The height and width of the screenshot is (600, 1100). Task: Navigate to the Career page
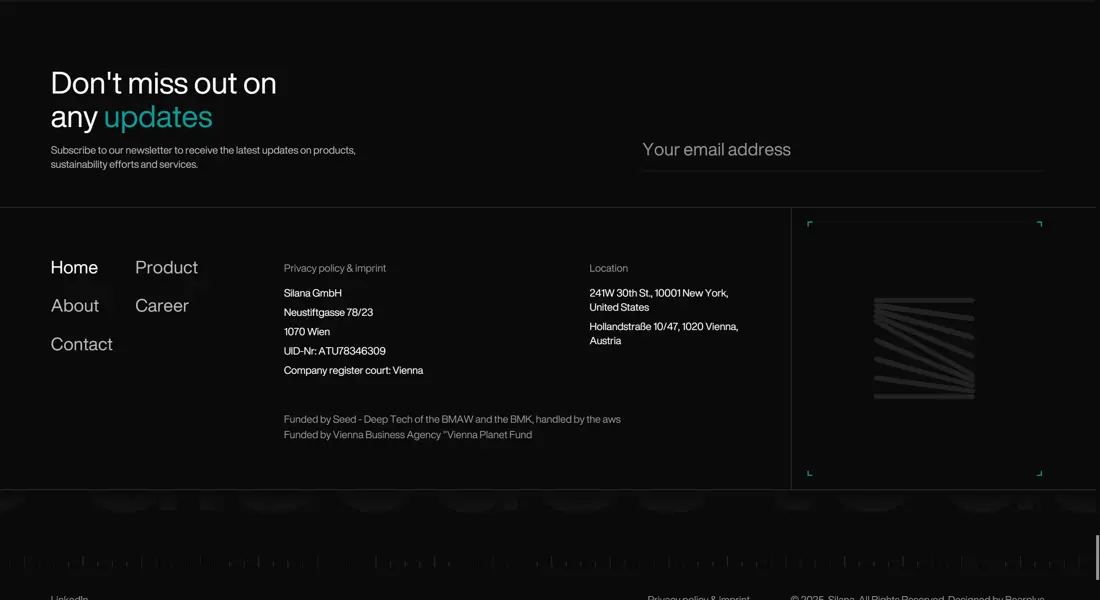pyautogui.click(x=162, y=306)
